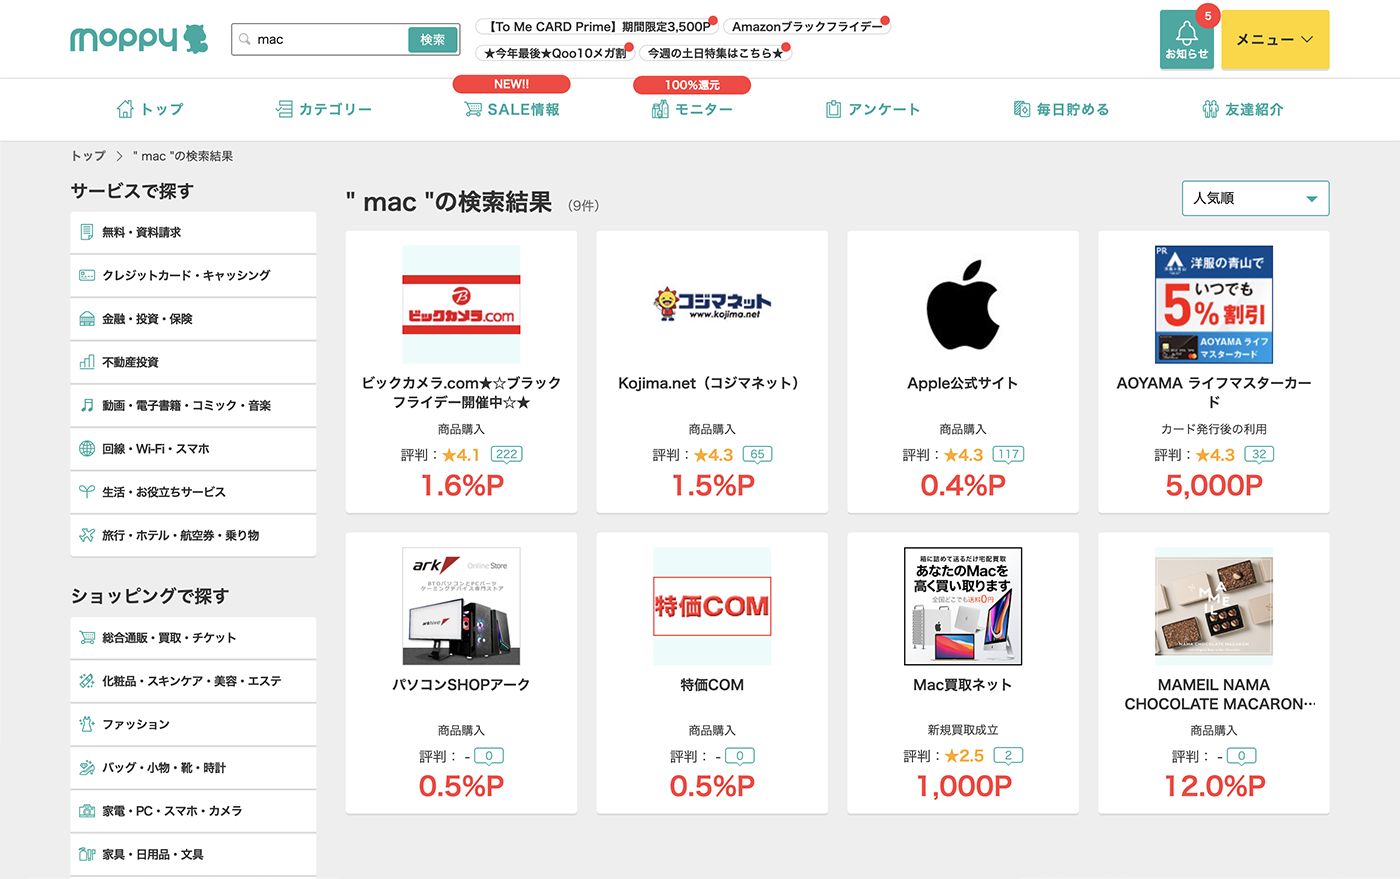This screenshot has width=1400, height=879.
Task: Click the アンケート clipboard icon
Action: pos(833,109)
